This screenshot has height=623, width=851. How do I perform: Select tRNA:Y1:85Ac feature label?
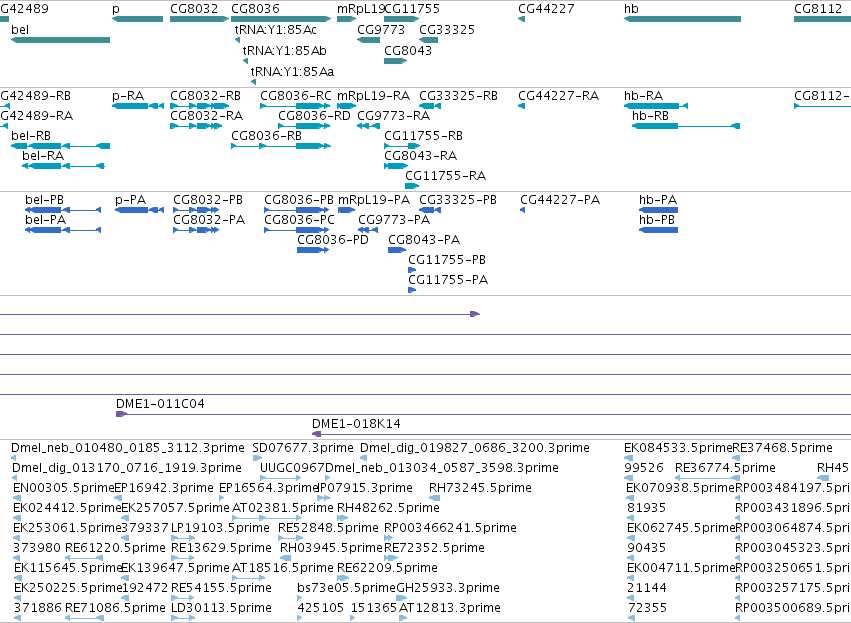[276, 30]
